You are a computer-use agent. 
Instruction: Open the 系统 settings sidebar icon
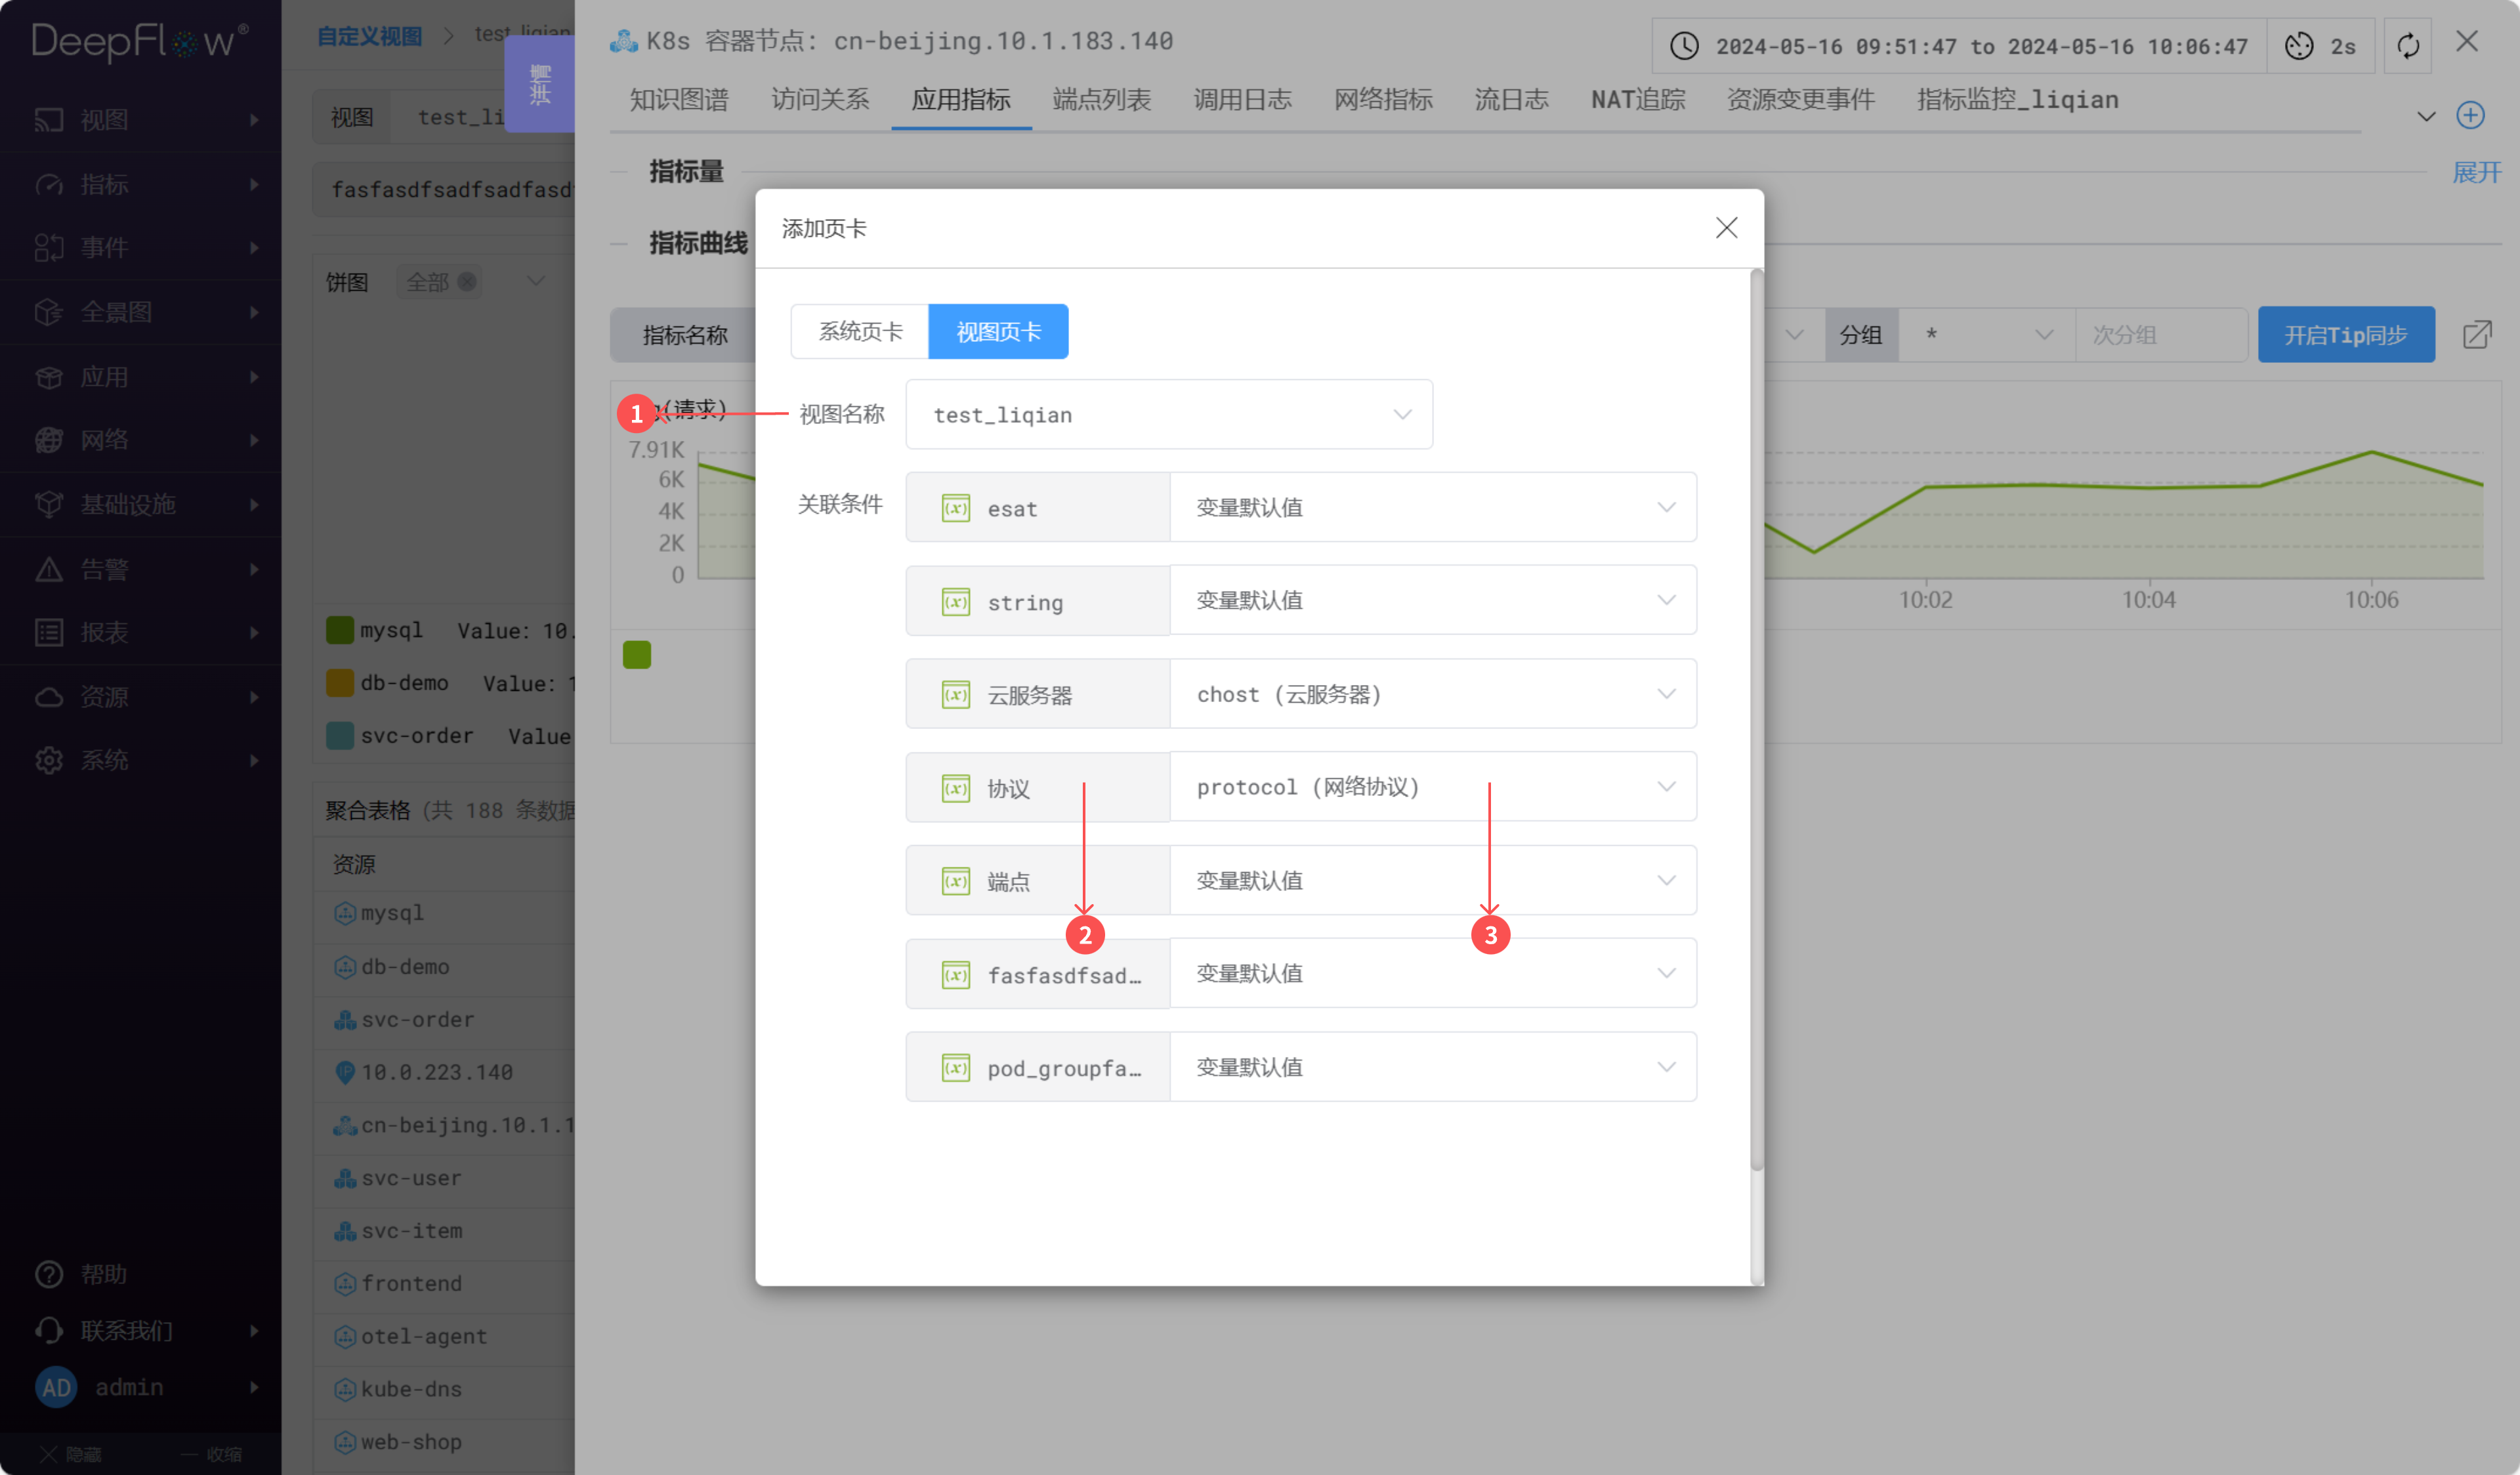[x=48, y=760]
